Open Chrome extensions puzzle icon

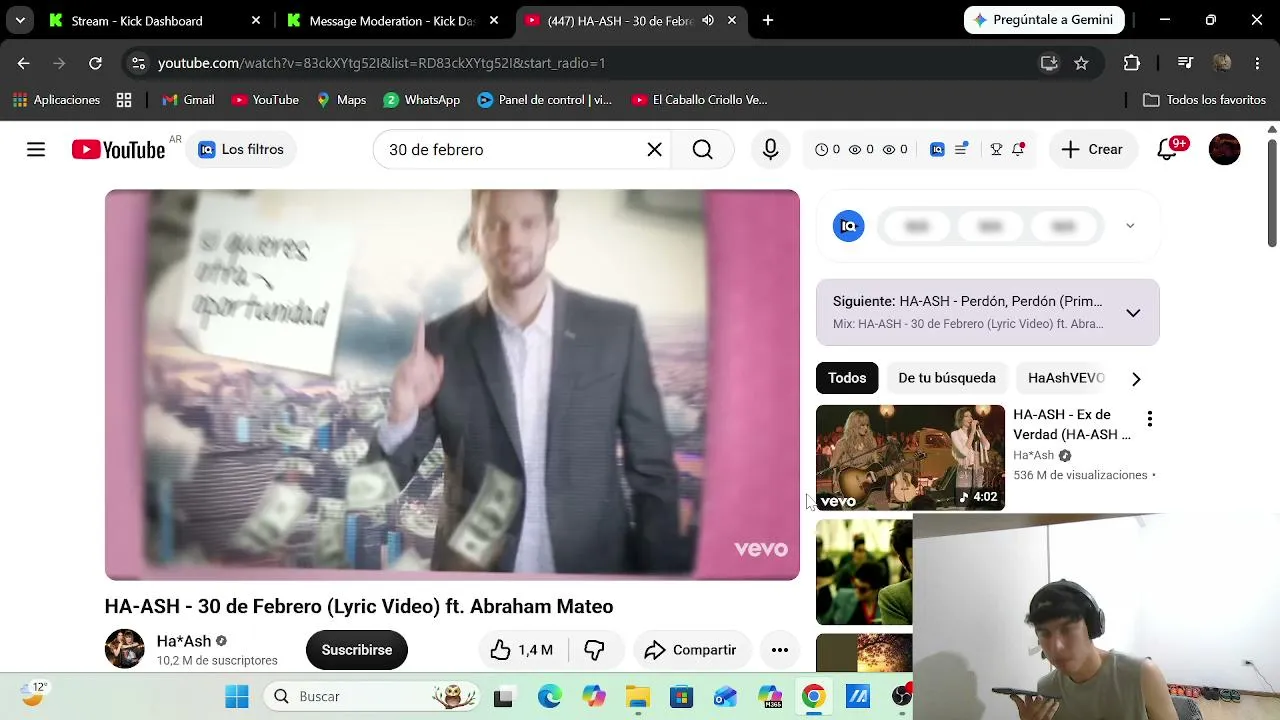pos(1132,63)
